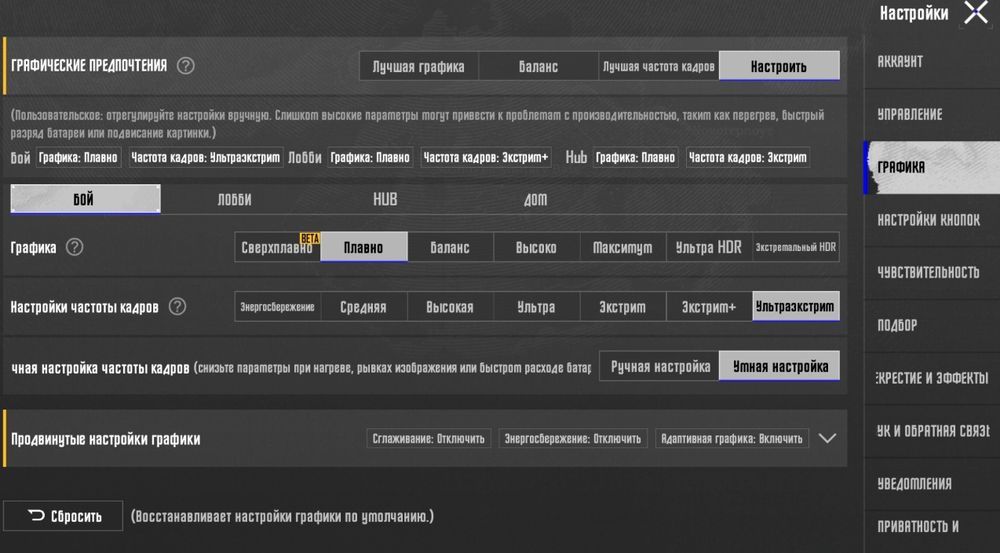
Task: Click Частота кадров: Ультраэкстрим summary tag
Action: [205, 158]
